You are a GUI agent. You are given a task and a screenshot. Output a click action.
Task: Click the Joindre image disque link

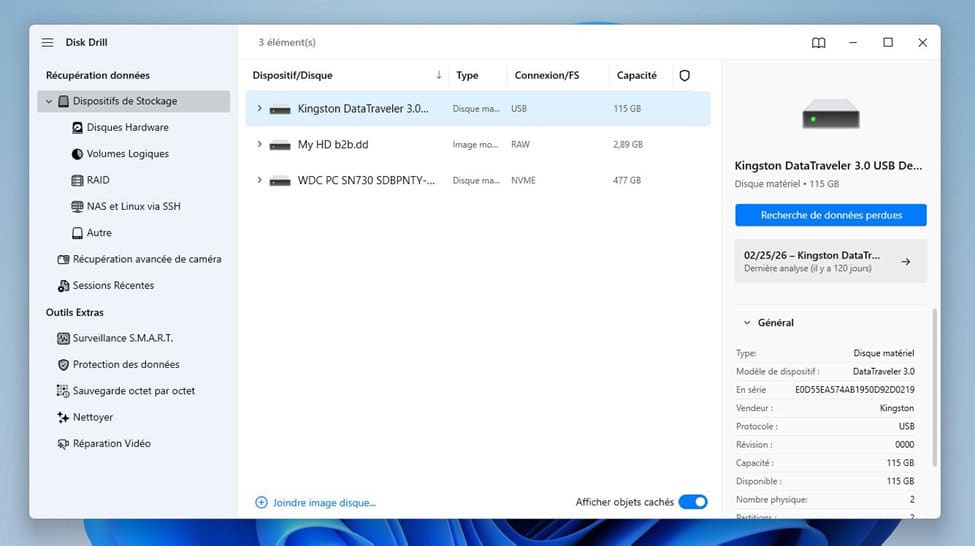click(x=315, y=502)
